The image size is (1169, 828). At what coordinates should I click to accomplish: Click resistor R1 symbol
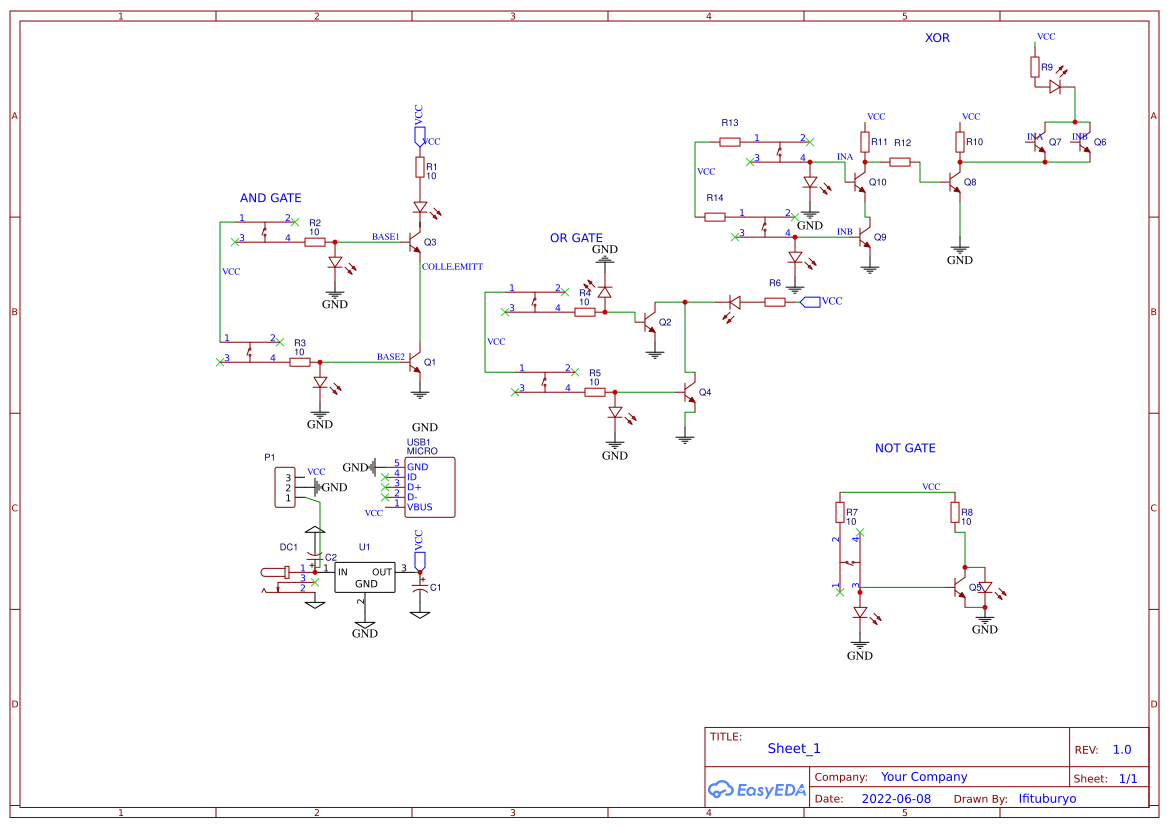tap(420, 167)
